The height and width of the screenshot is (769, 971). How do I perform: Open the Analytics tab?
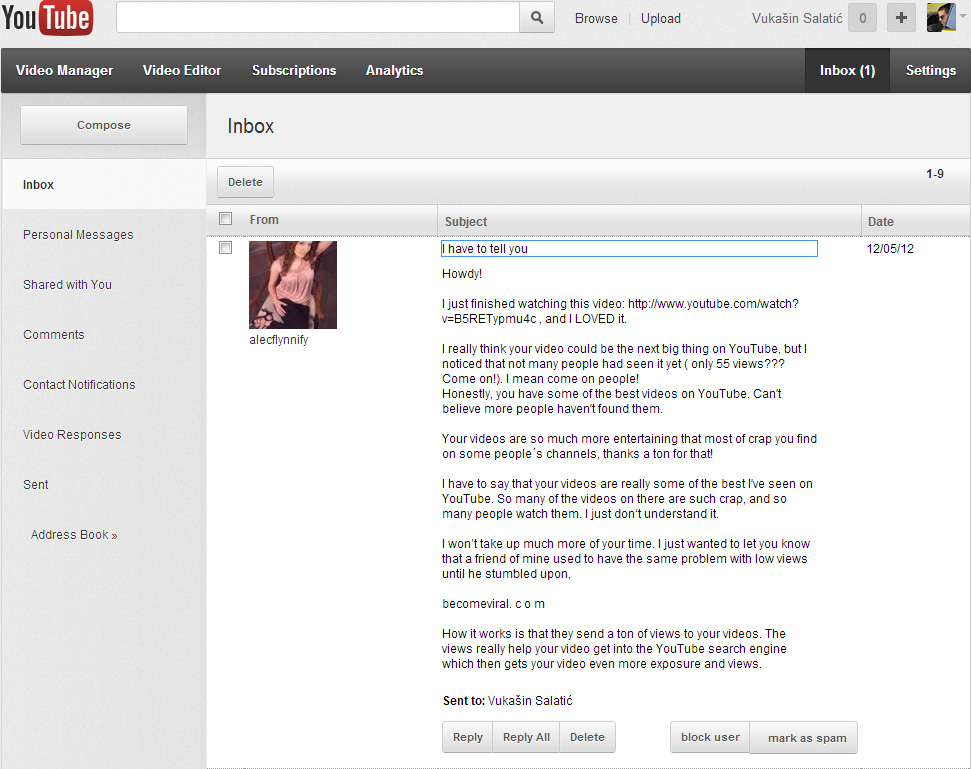[x=394, y=71]
